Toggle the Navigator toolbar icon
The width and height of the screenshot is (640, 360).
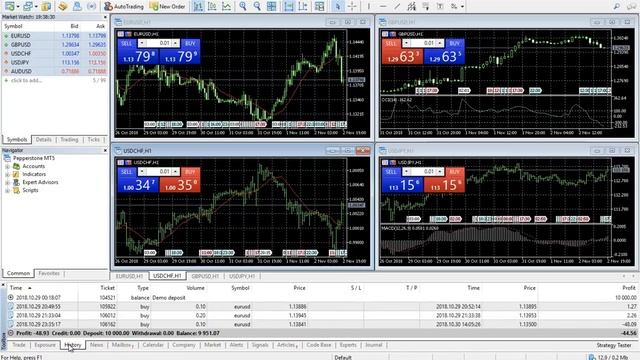click(x=62, y=6)
